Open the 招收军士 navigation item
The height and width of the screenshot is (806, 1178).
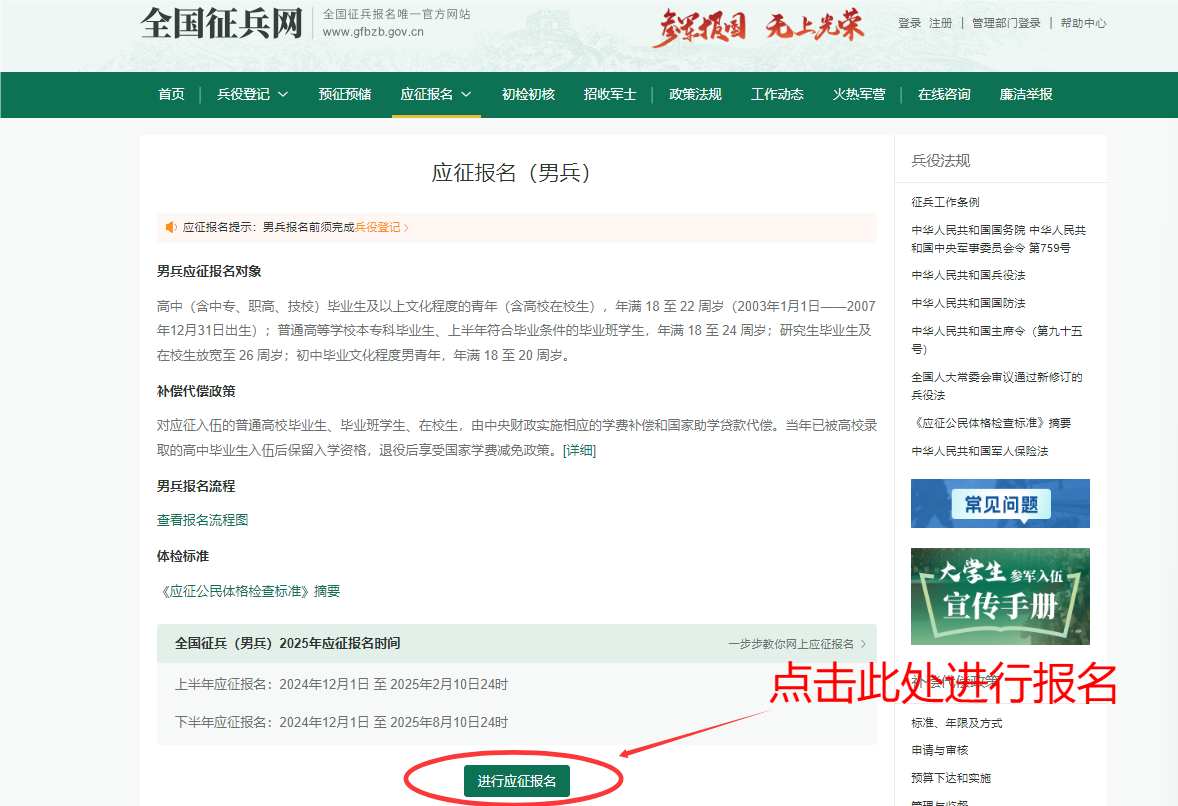pos(610,94)
